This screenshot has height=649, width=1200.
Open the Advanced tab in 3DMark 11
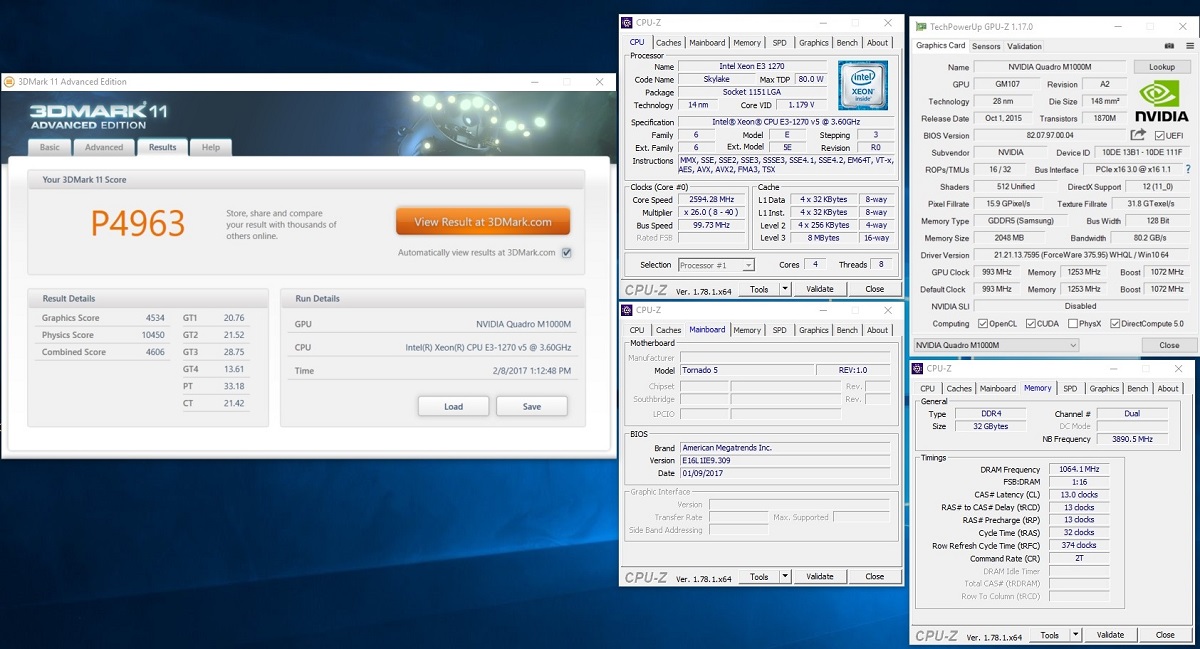click(104, 147)
